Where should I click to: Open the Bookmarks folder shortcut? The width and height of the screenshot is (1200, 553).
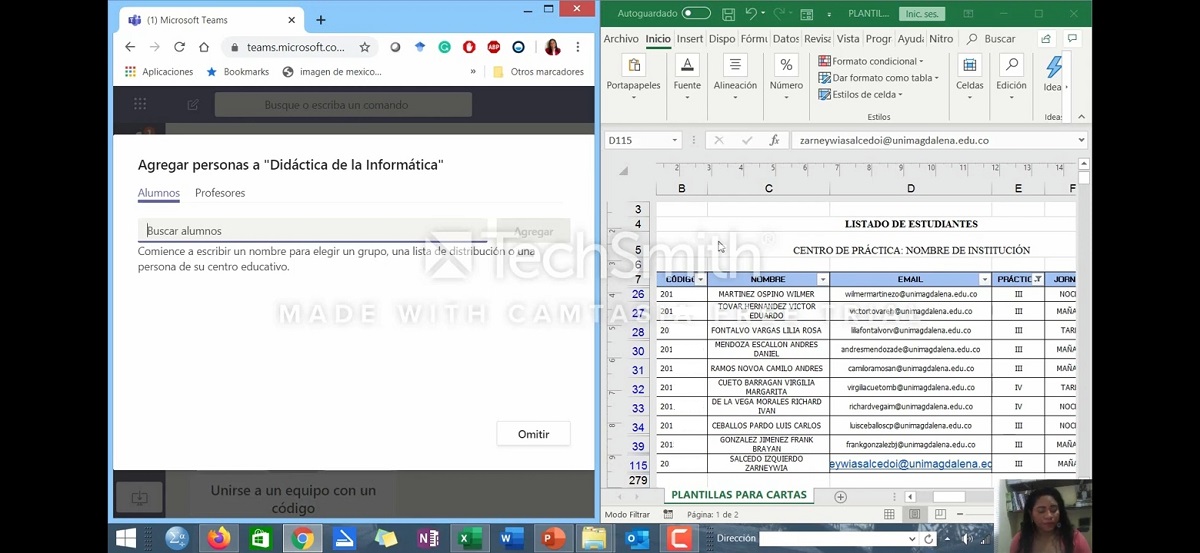pos(238,72)
